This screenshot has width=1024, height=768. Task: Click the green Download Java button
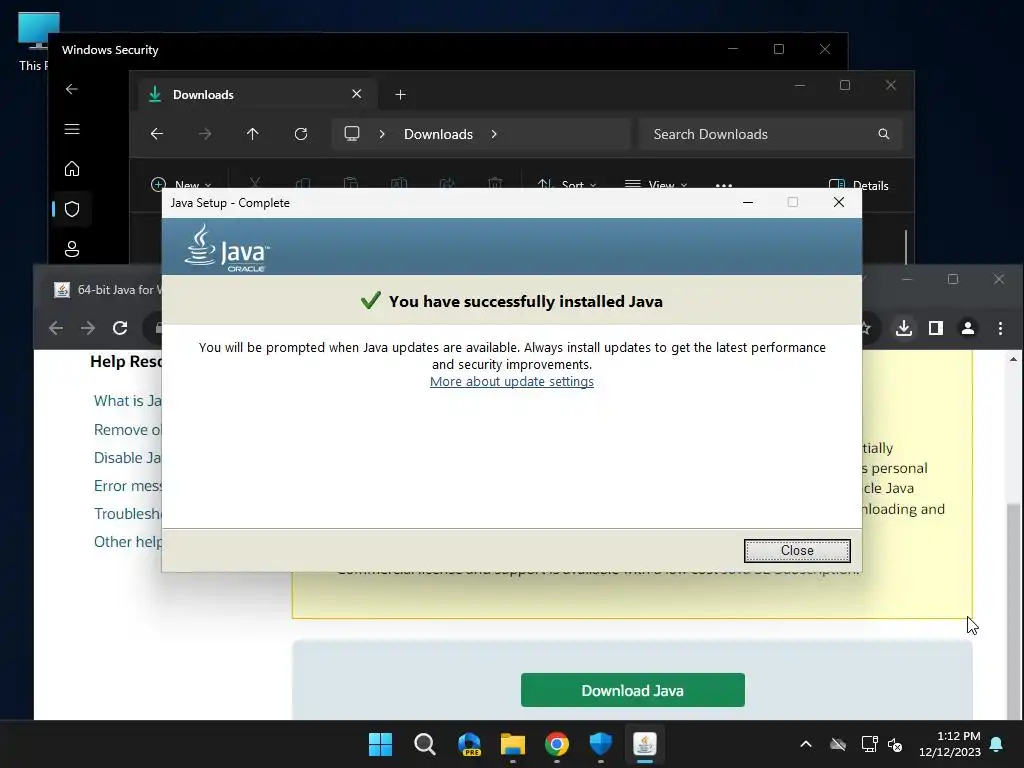(x=632, y=690)
